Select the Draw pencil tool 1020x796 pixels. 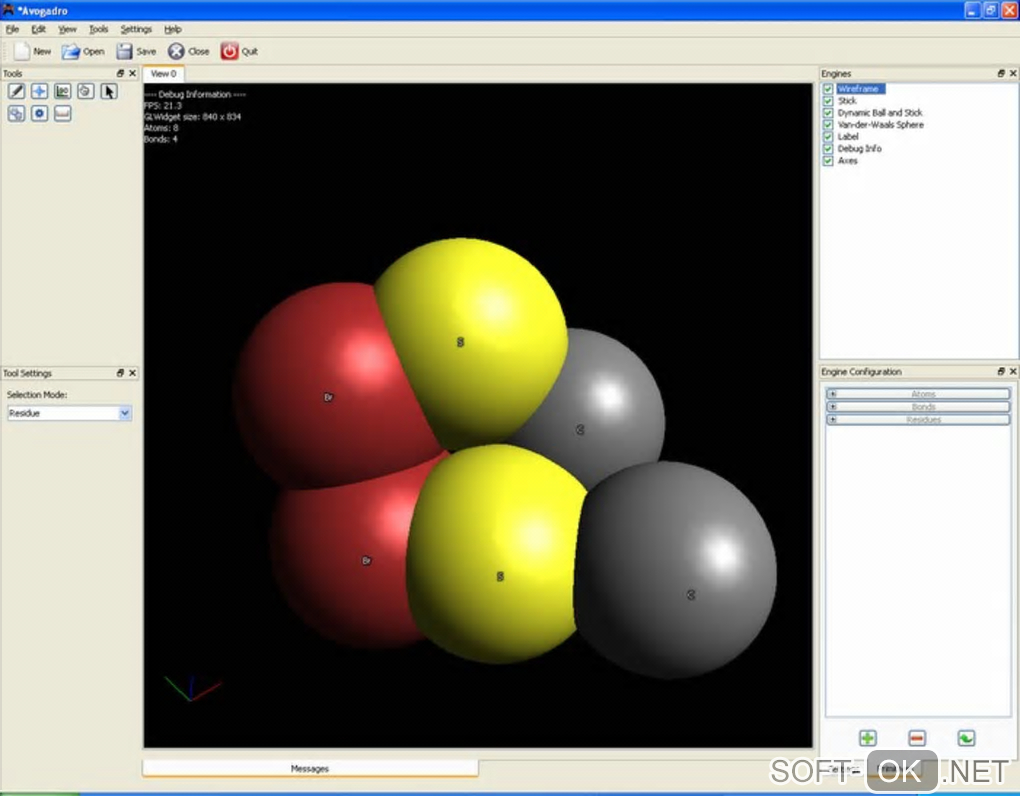(16, 91)
